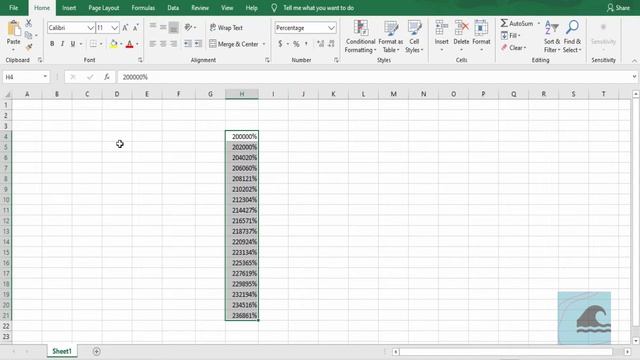Toggle Top Align
Image resolution: width=640 pixels, height=360 pixels.
click(153, 27)
